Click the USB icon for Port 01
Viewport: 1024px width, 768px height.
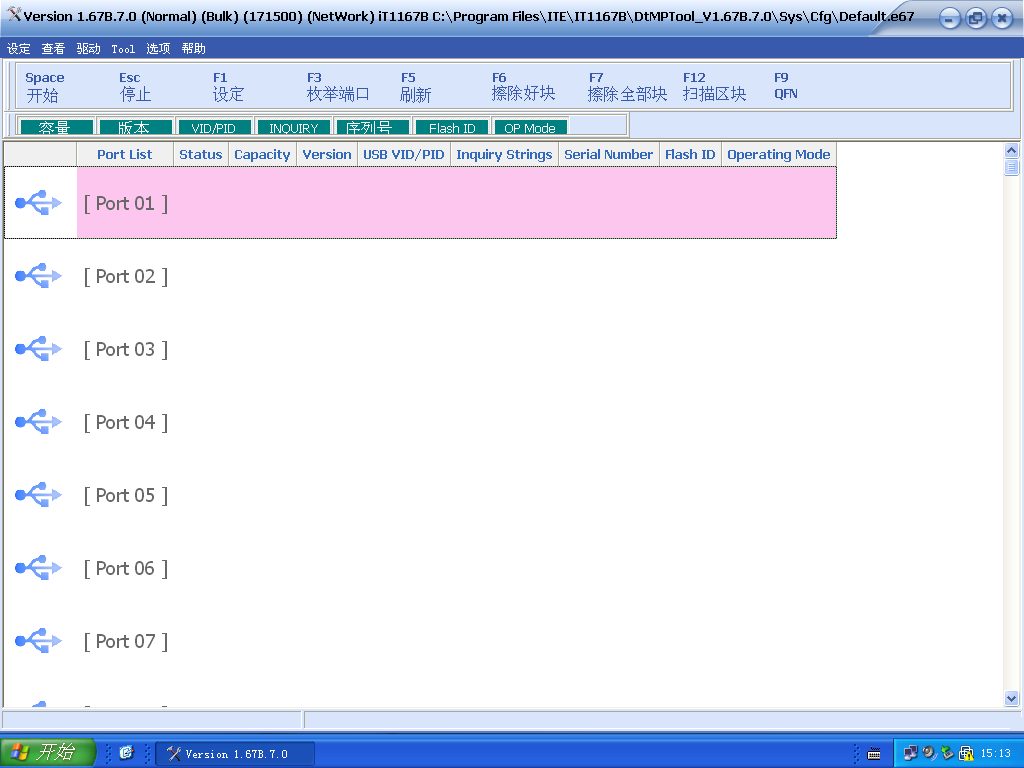click(x=39, y=203)
